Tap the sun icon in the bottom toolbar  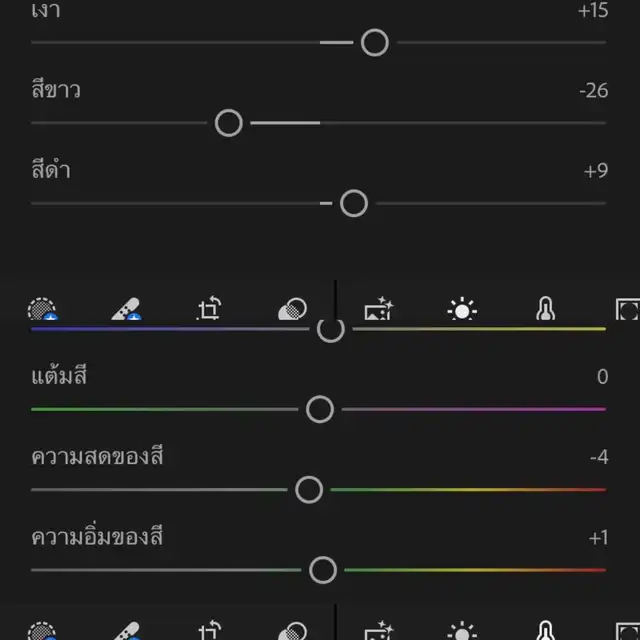point(462,631)
